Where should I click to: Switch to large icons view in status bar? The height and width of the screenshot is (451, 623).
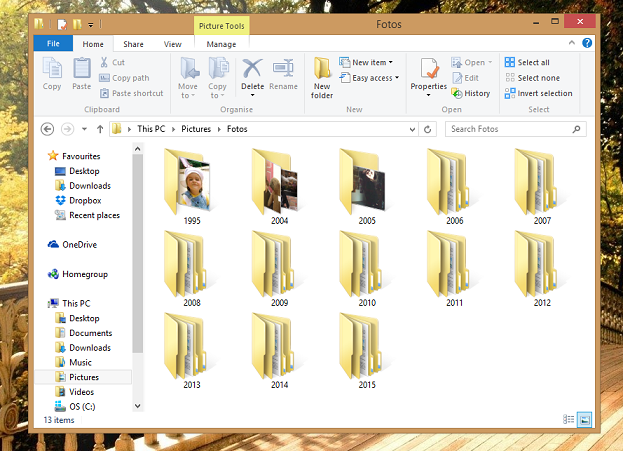[x=584, y=419]
